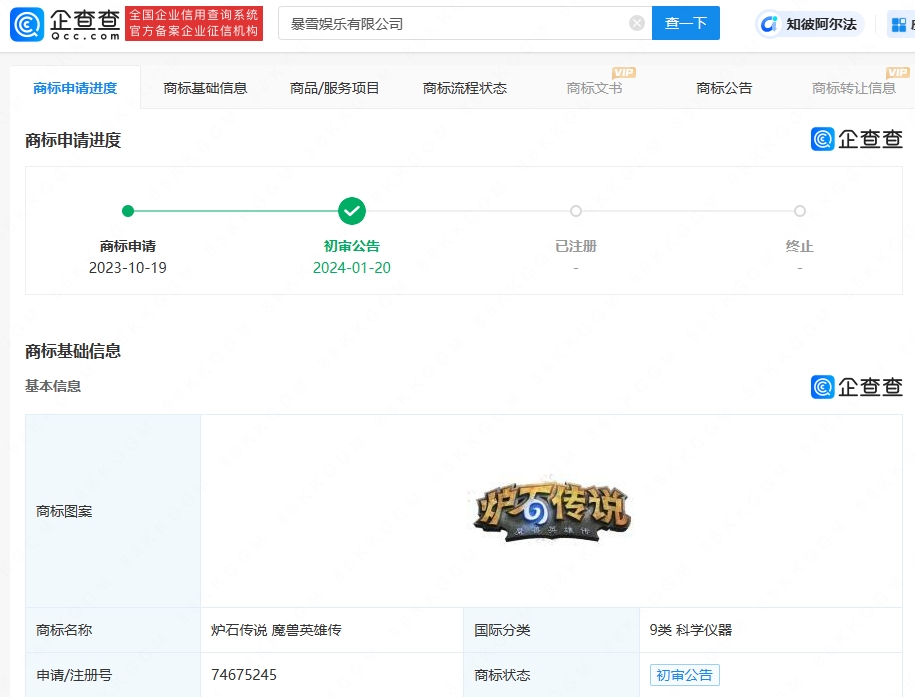915x697 pixels.
Task: Click the trademark name 炉石传说 魔兽英雄传
Action: click(276, 630)
